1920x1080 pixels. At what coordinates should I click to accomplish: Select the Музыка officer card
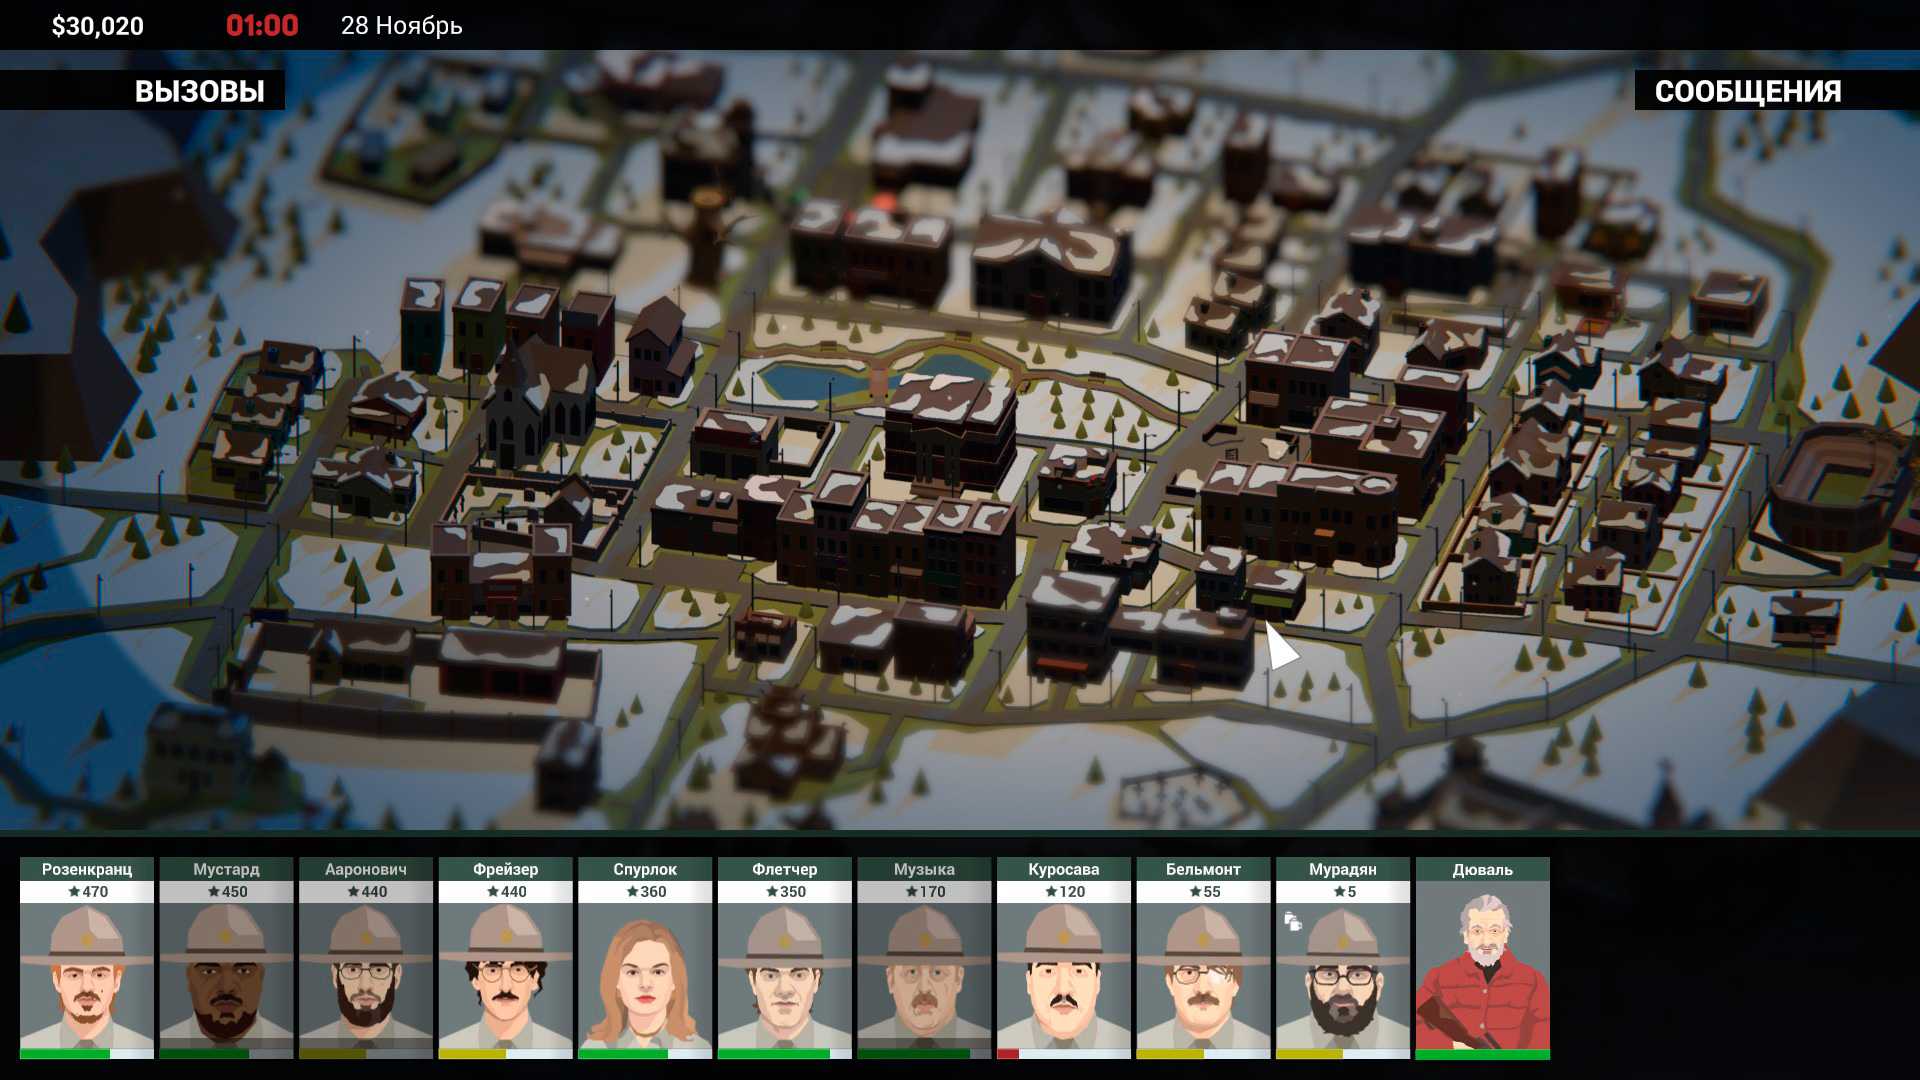(924, 975)
